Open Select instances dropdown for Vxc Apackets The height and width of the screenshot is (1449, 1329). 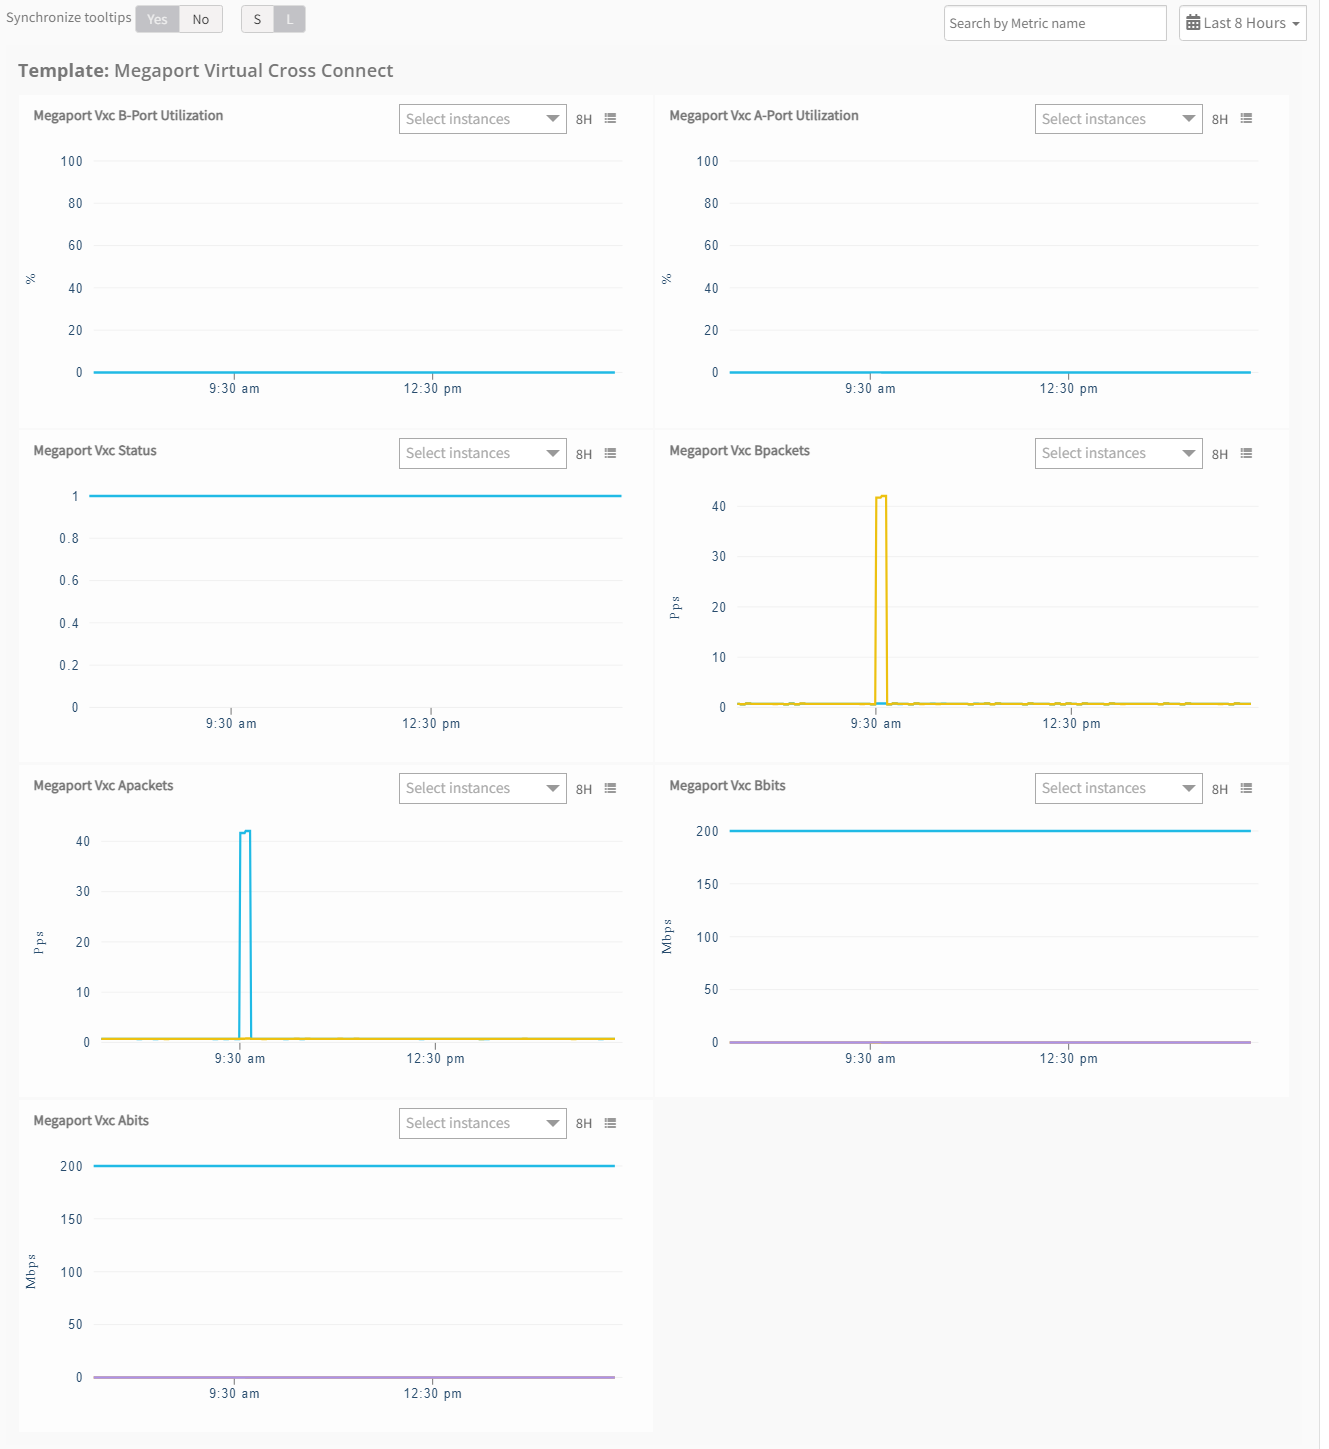[482, 788]
